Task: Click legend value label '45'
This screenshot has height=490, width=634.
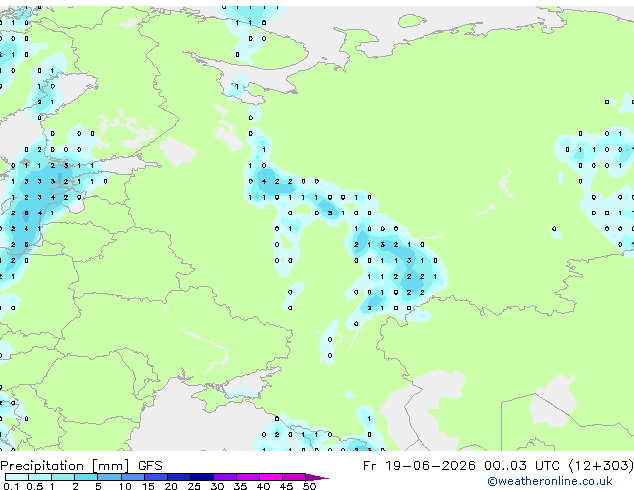Action: pos(287,486)
